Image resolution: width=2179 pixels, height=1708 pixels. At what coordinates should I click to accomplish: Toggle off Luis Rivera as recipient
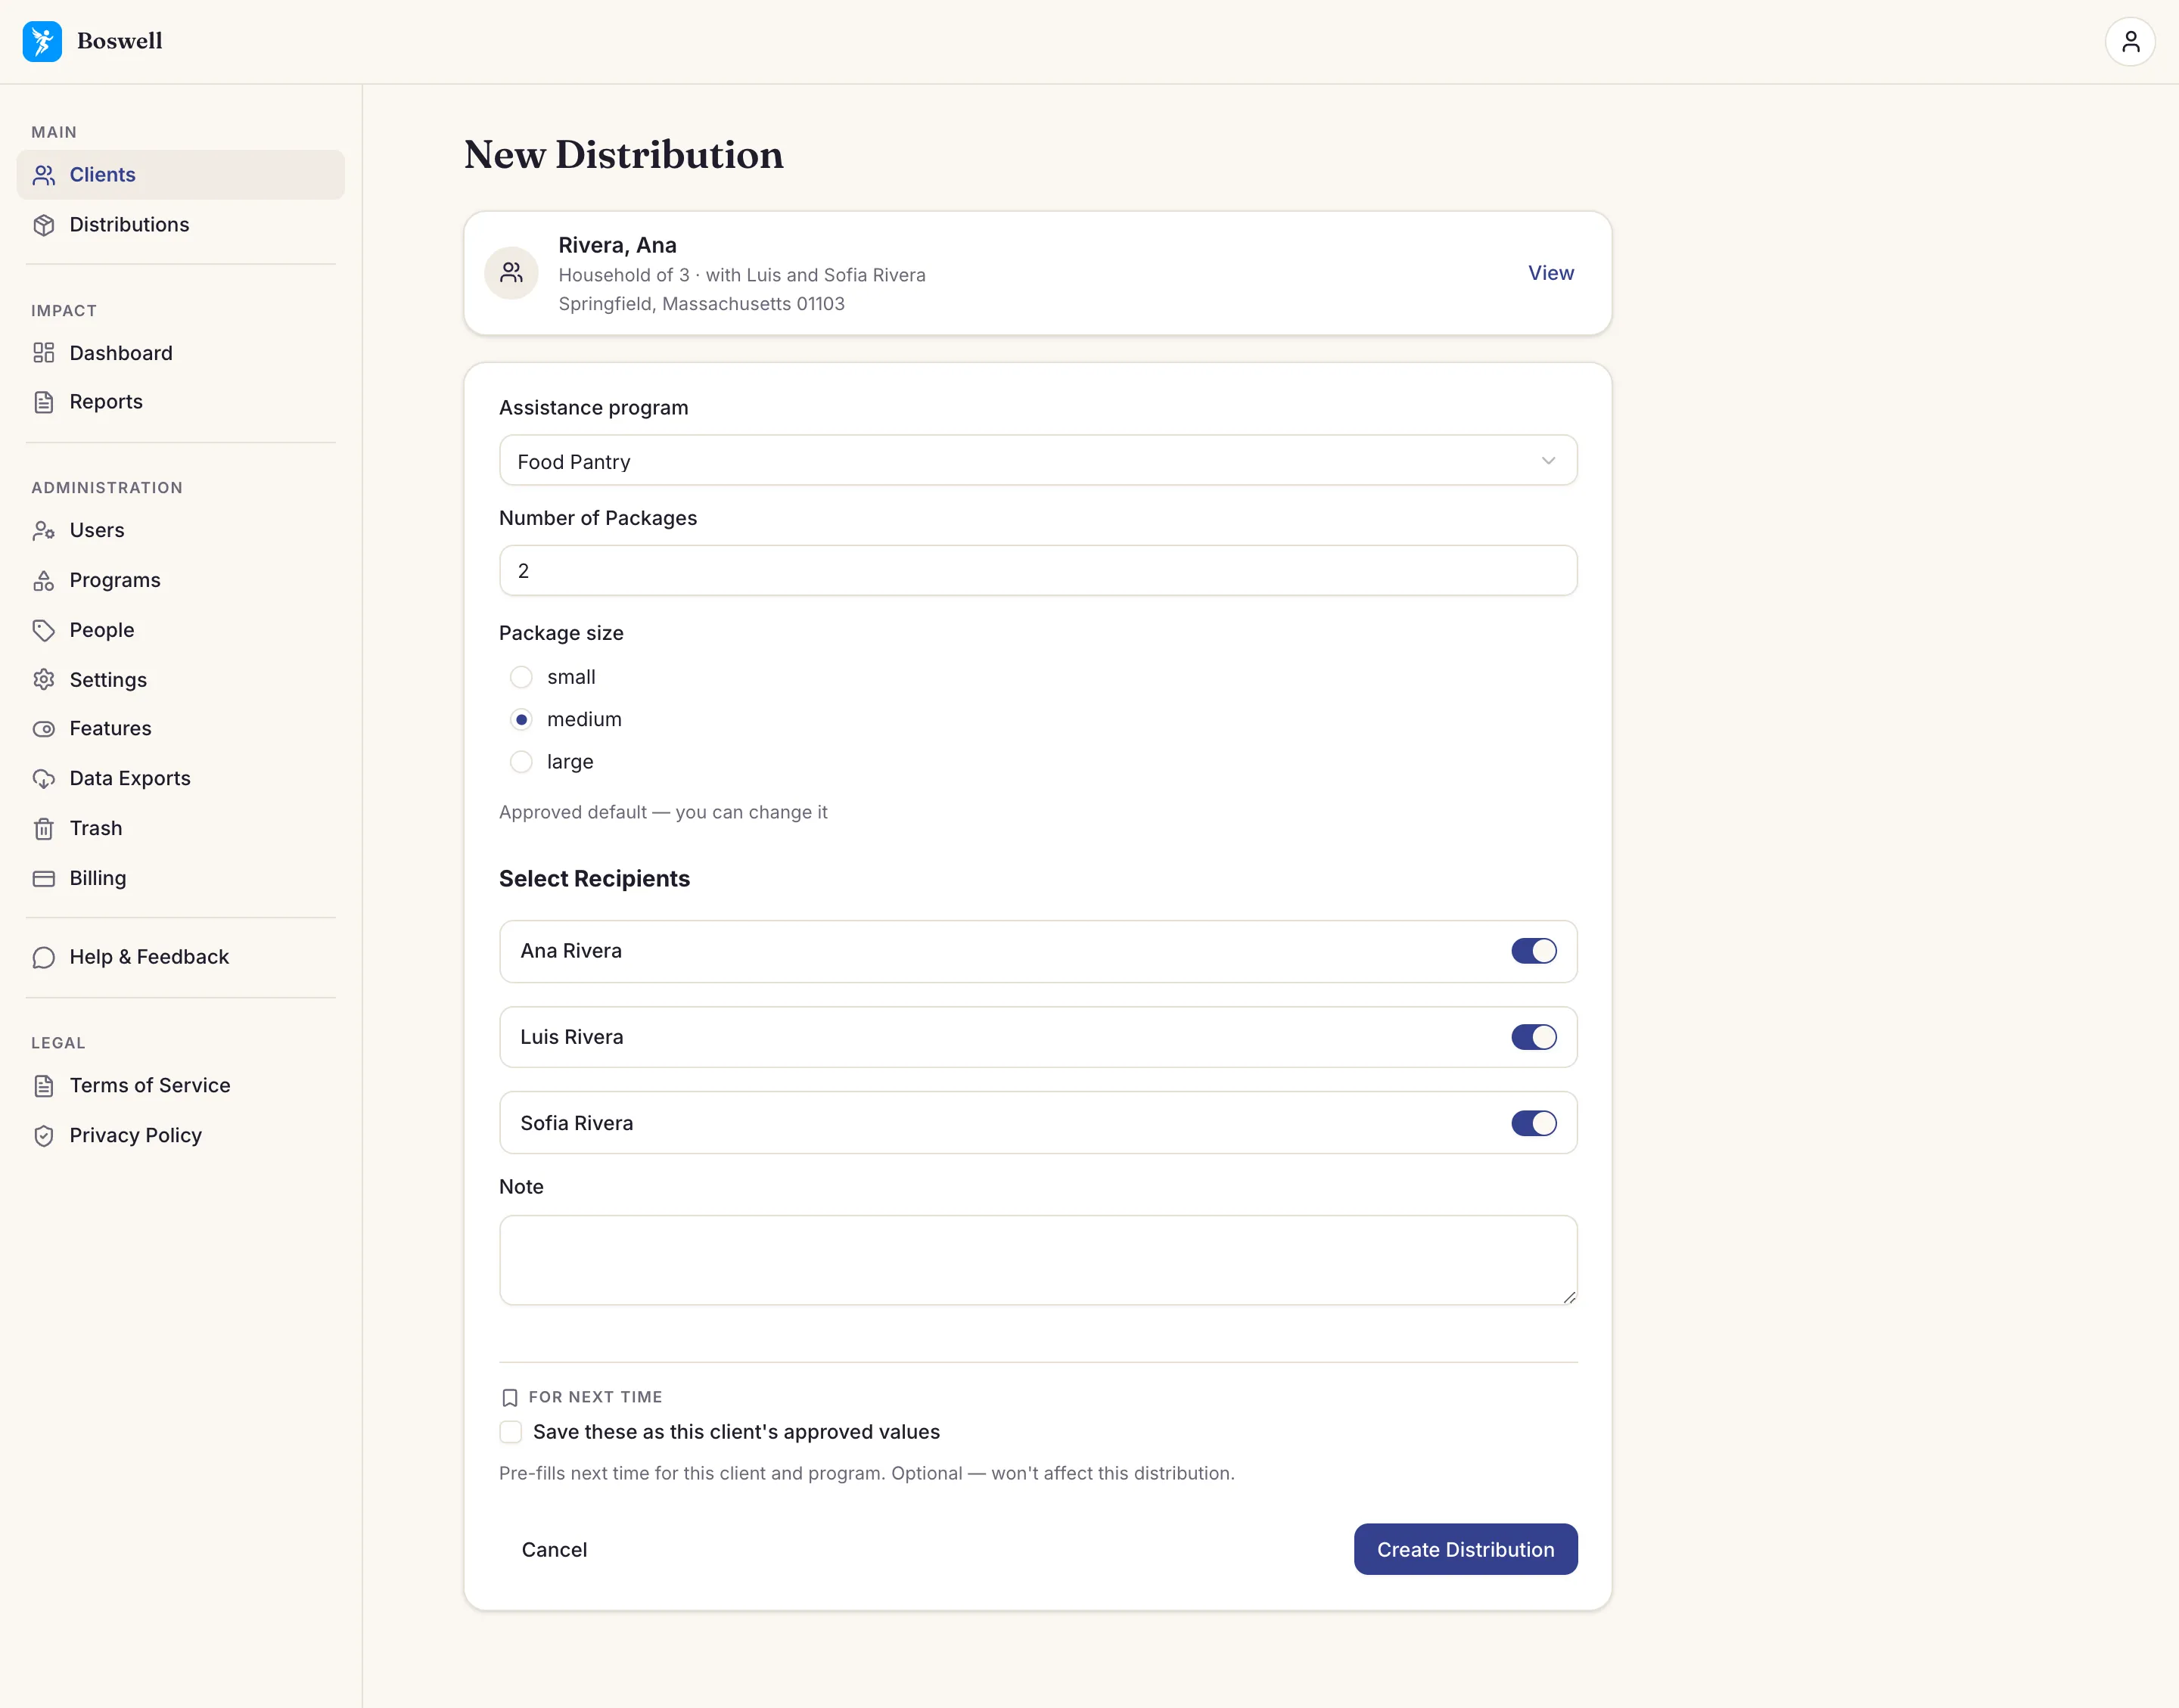(1533, 1037)
